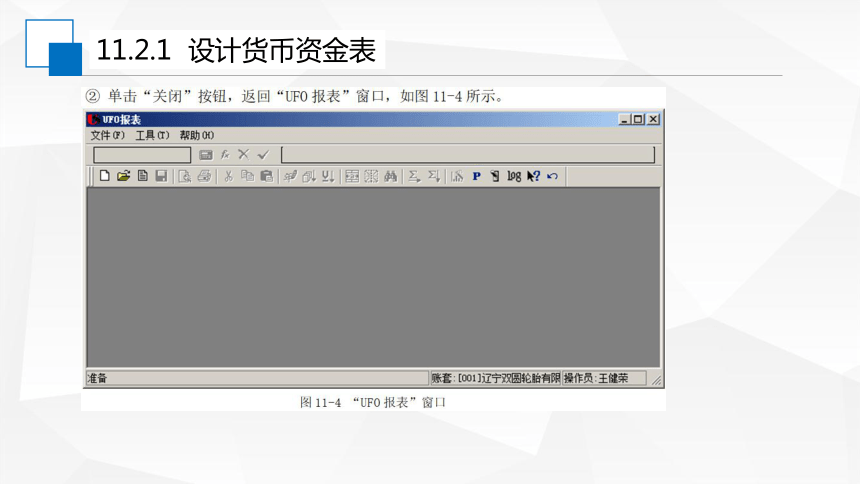Viewport: 860px width, 484px height.
Task: Click the blue P icon
Action: point(476,176)
